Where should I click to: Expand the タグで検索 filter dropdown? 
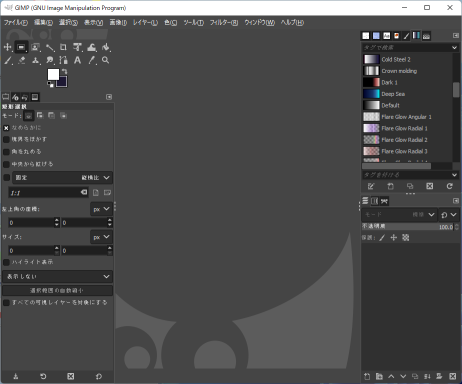pos(454,48)
